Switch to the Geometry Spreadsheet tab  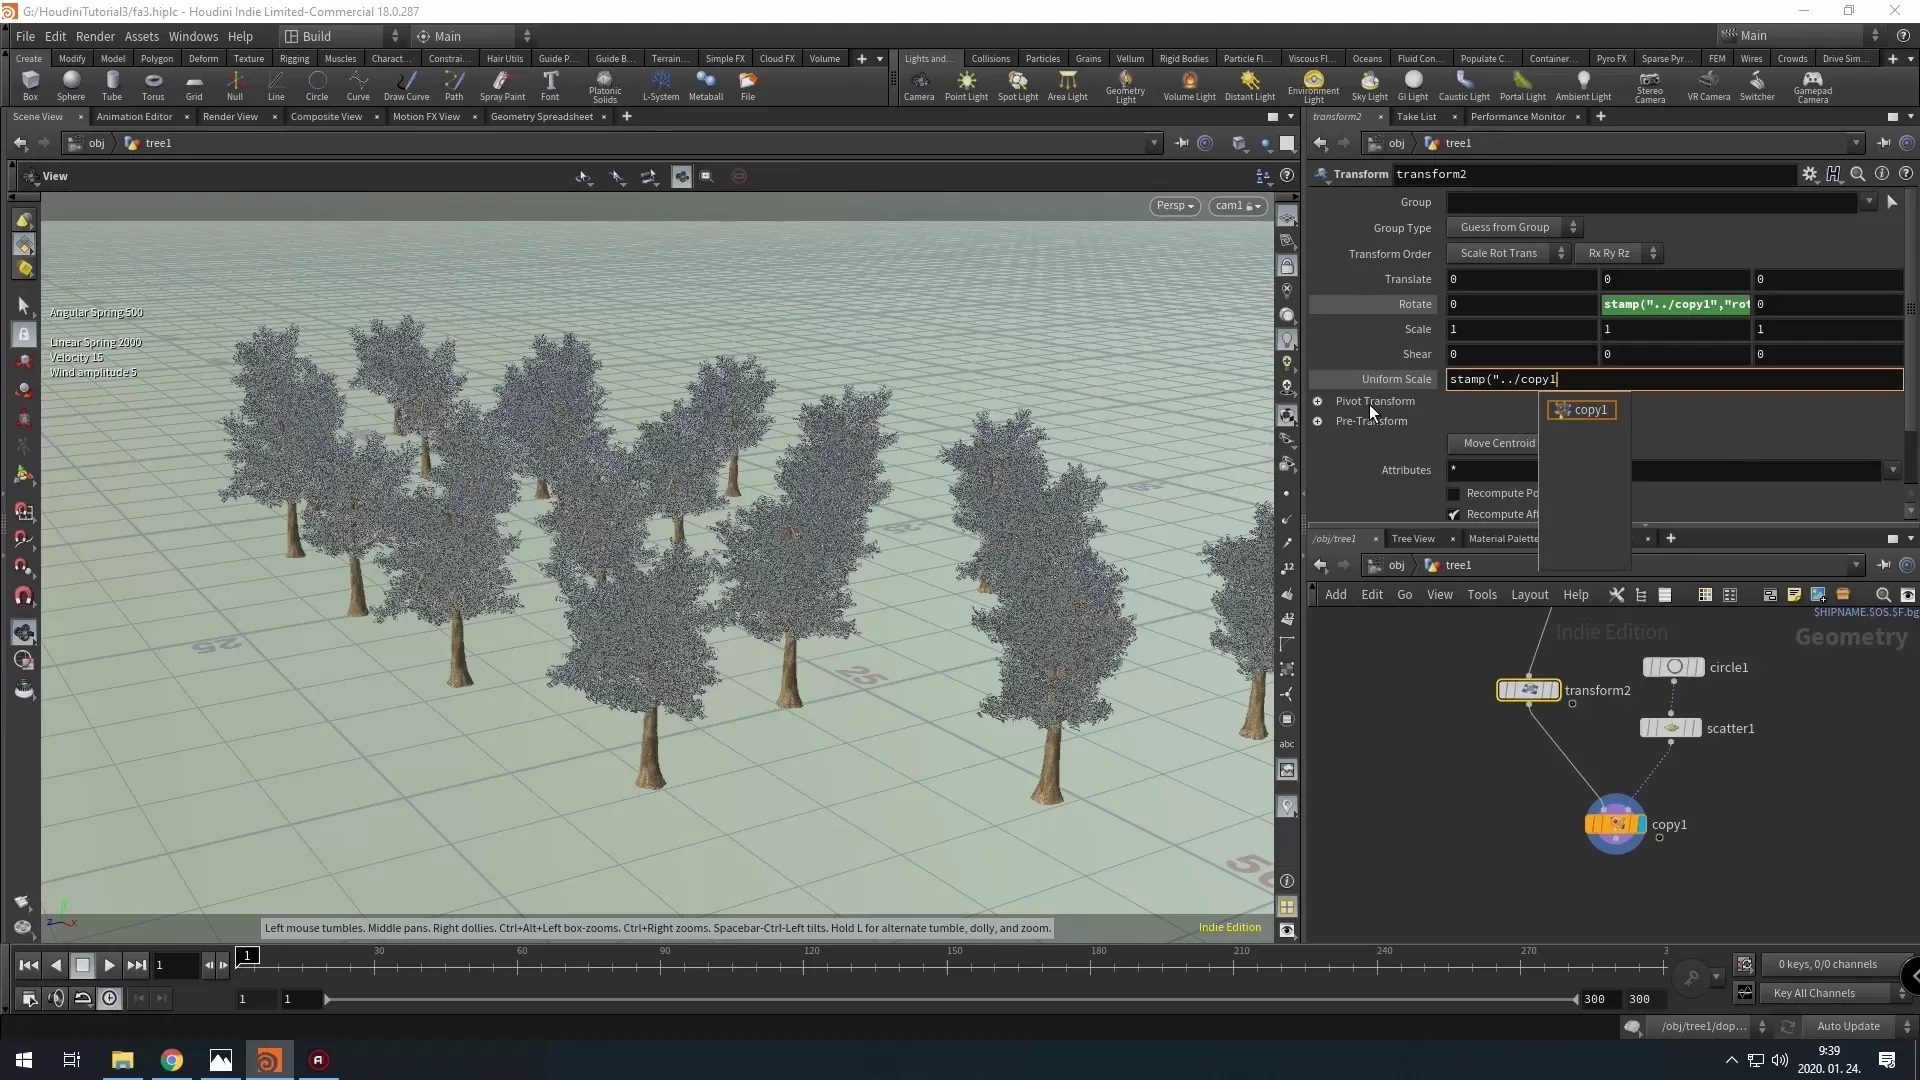point(541,117)
